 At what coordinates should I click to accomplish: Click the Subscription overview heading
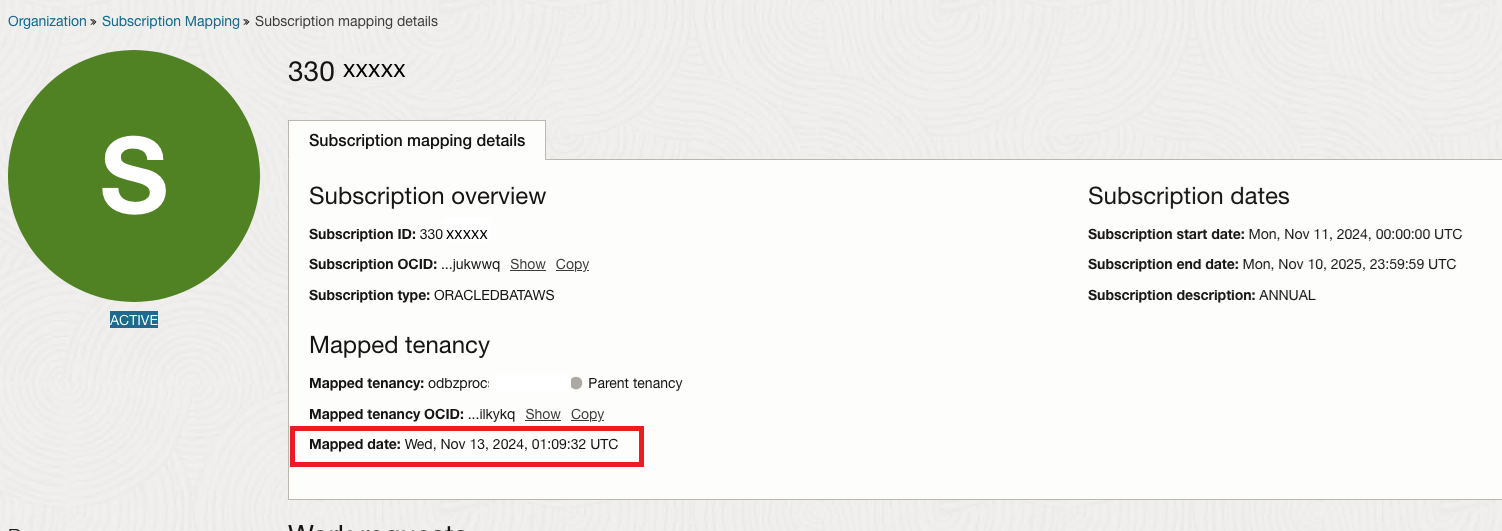pyautogui.click(x=427, y=196)
